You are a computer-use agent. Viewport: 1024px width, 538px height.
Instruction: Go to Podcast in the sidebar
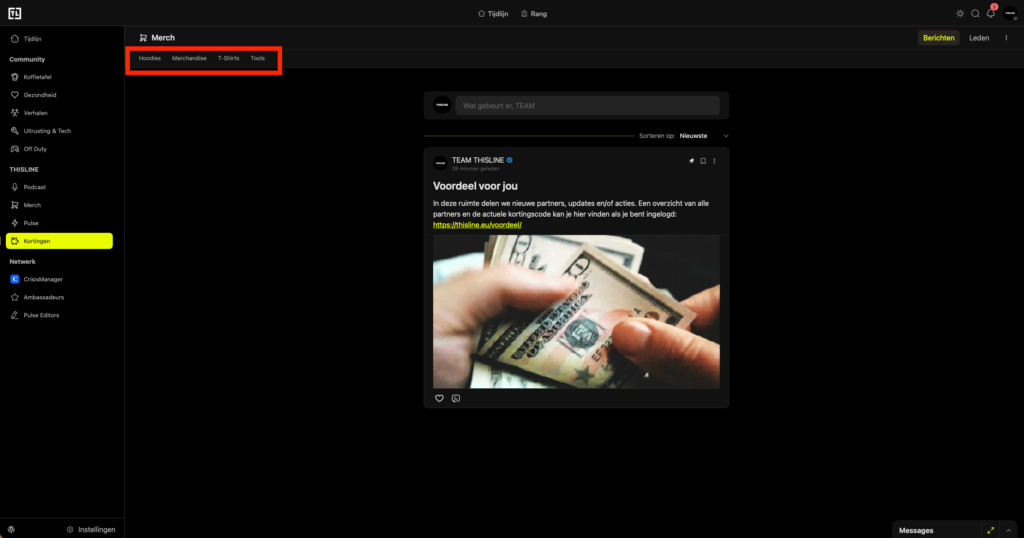(35, 187)
